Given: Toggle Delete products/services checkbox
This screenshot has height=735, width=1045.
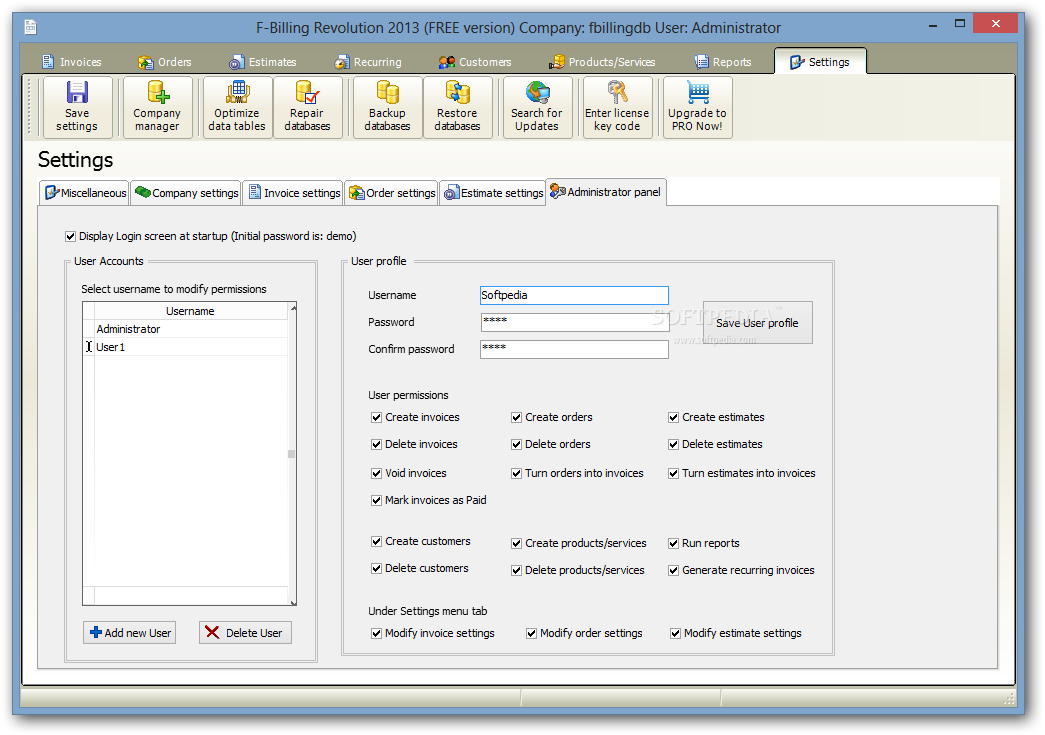Looking at the screenshot, I should point(517,570).
